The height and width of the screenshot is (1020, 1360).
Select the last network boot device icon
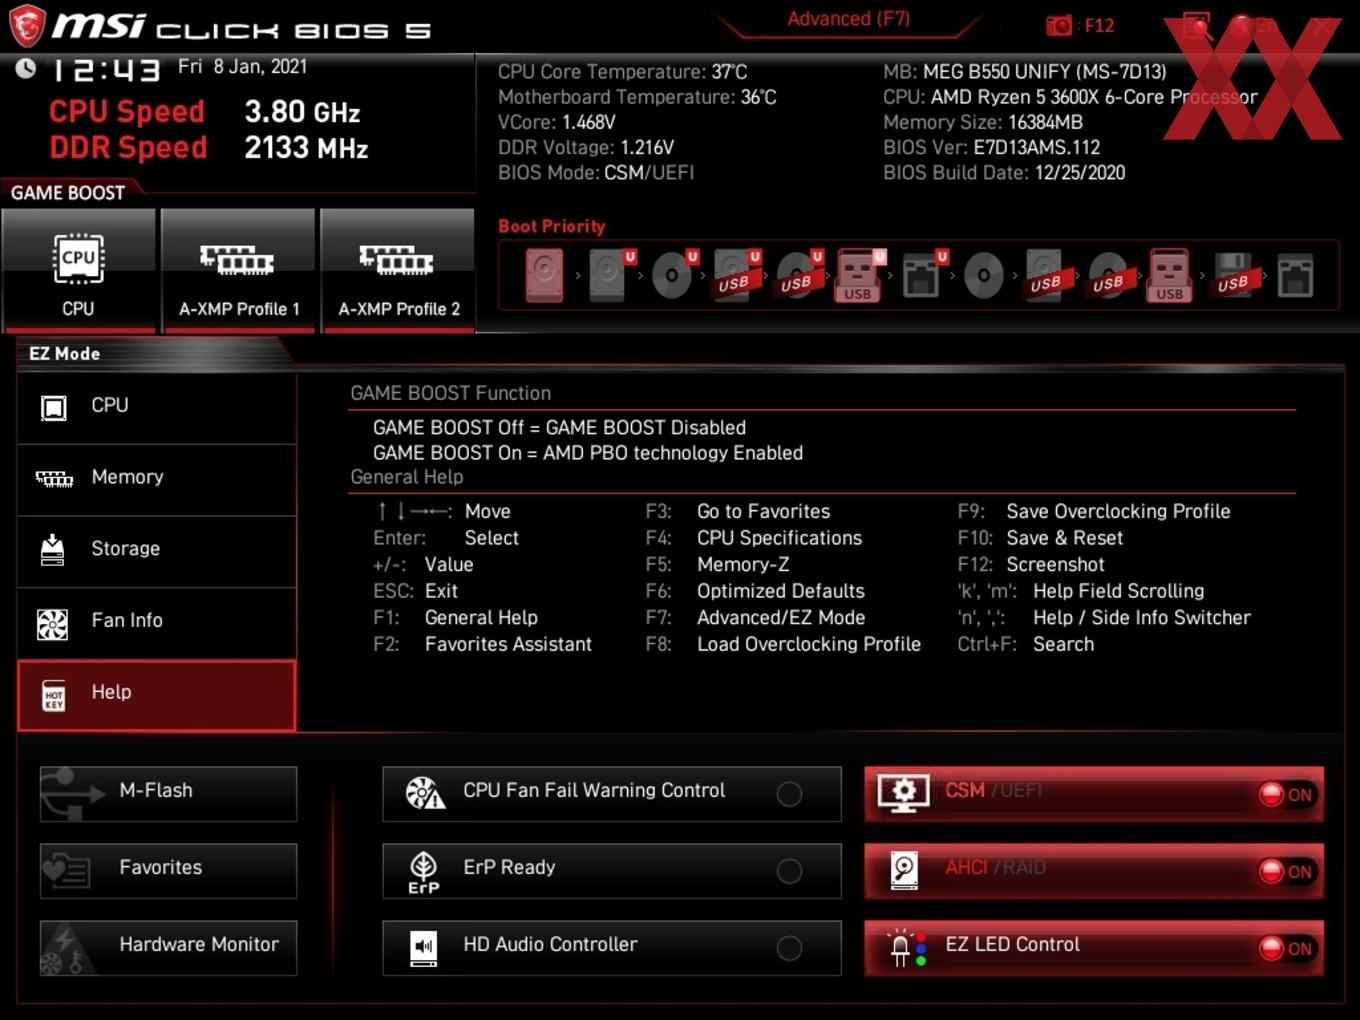point(1295,275)
